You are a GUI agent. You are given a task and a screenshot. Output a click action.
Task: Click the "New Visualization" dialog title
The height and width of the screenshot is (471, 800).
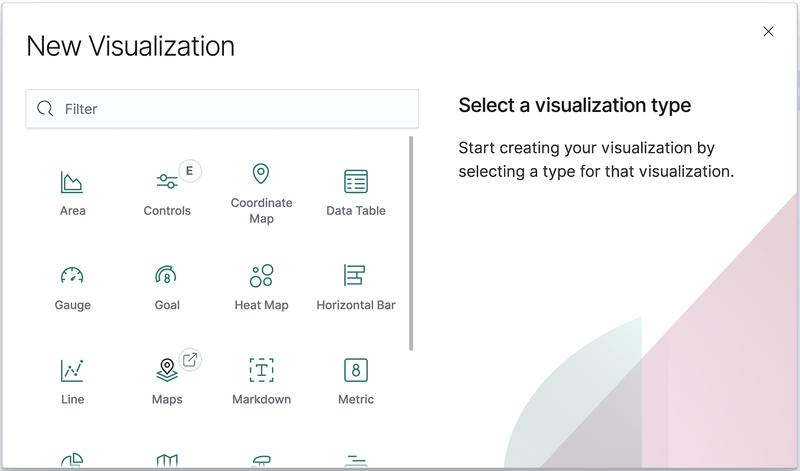pos(130,46)
